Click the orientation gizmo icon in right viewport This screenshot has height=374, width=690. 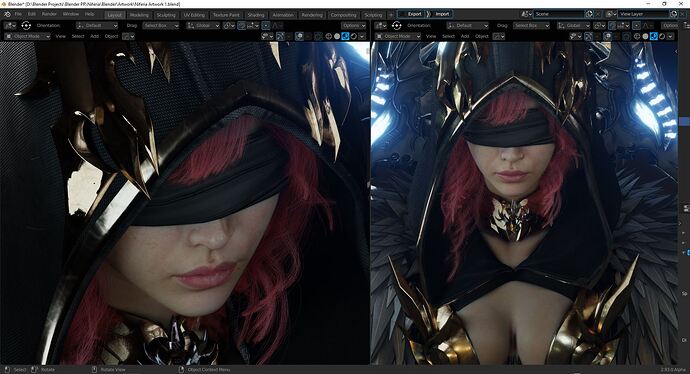(396, 26)
